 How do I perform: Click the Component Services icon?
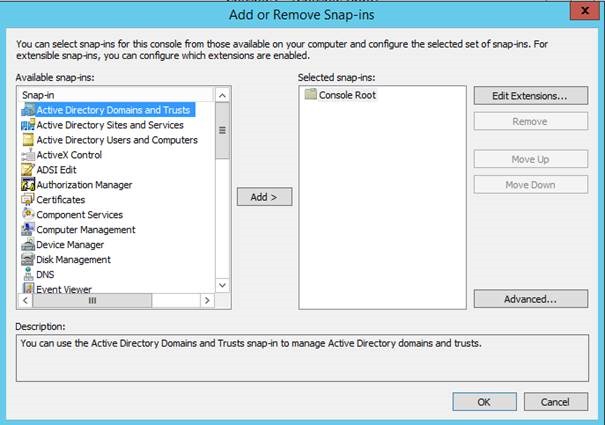pos(28,215)
